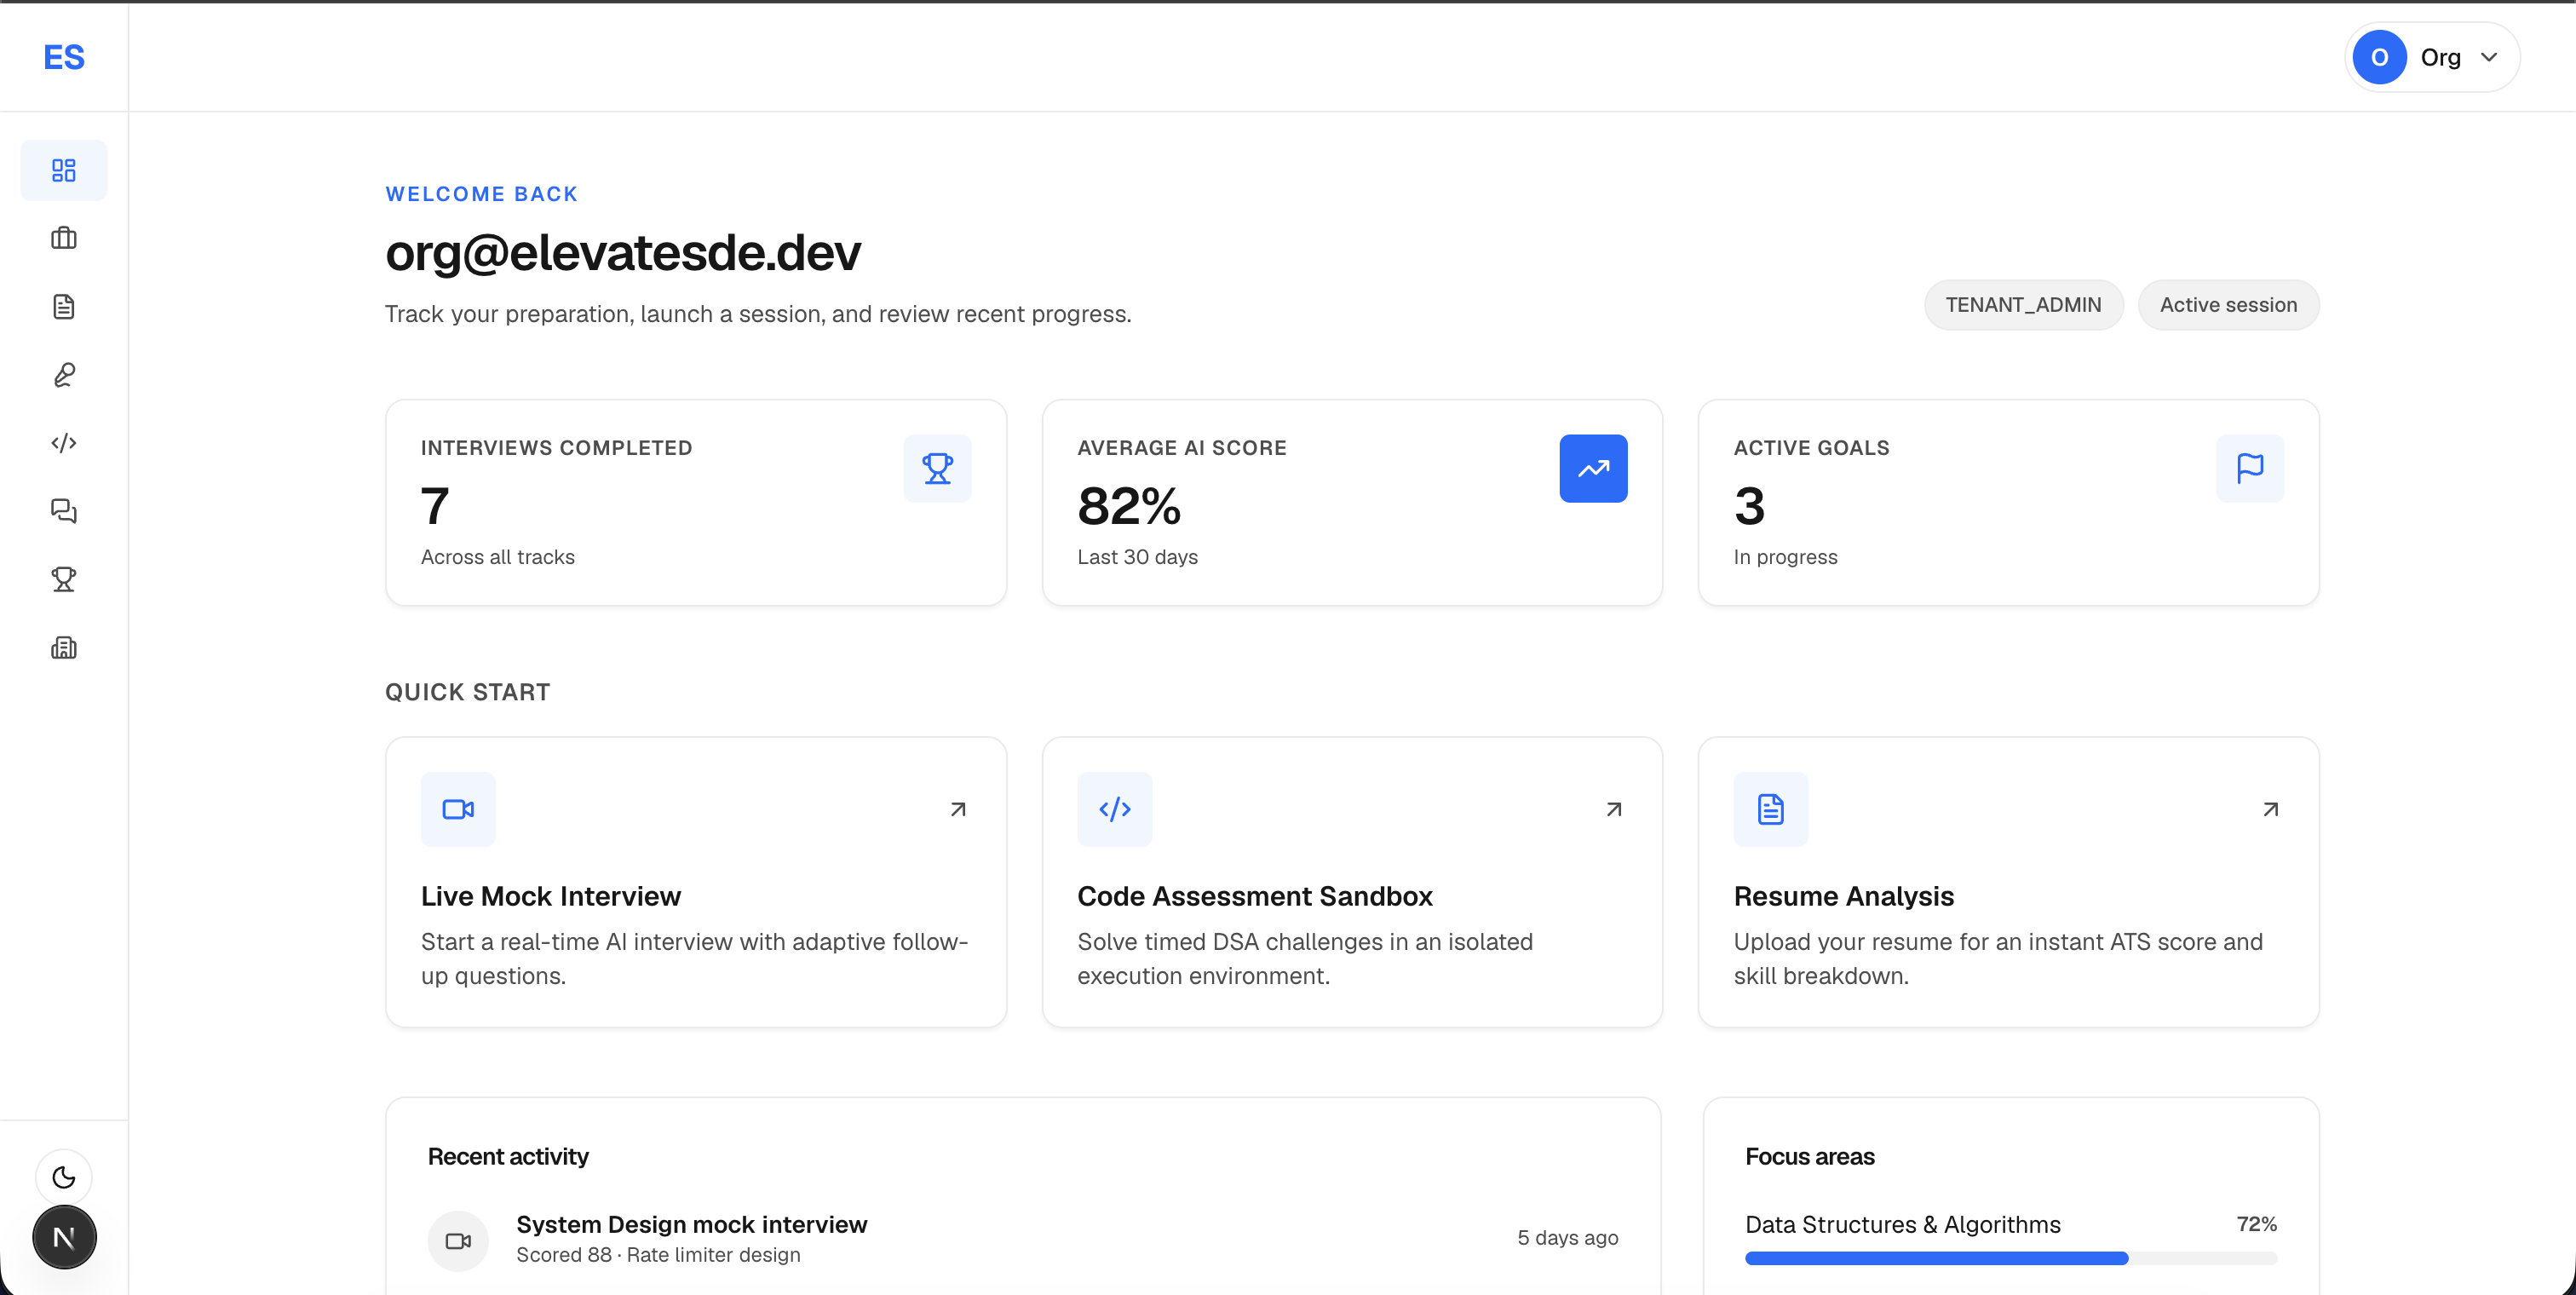The image size is (2576, 1295).
Task: Click the arrow on Live Mock Interview card
Action: [958, 809]
